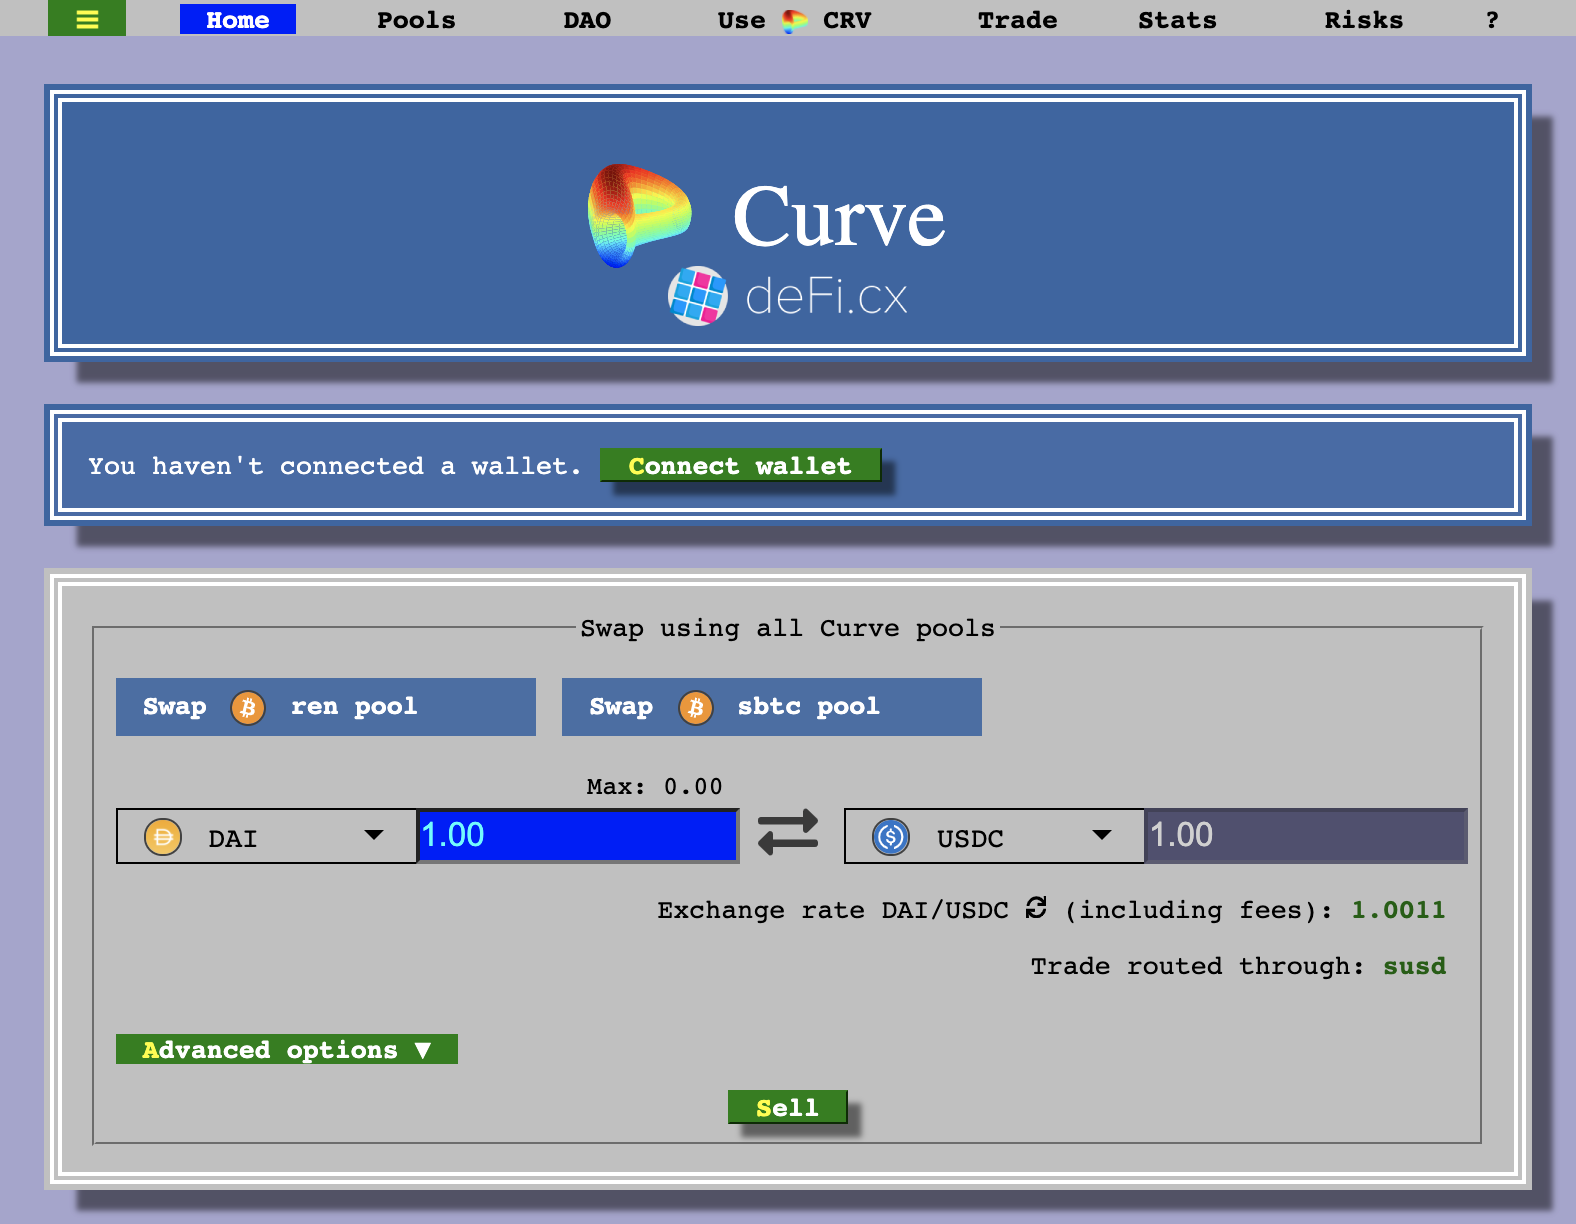Screen dimensions: 1576x1224
Task: Open the hamburger menu icon
Action: coord(87,19)
